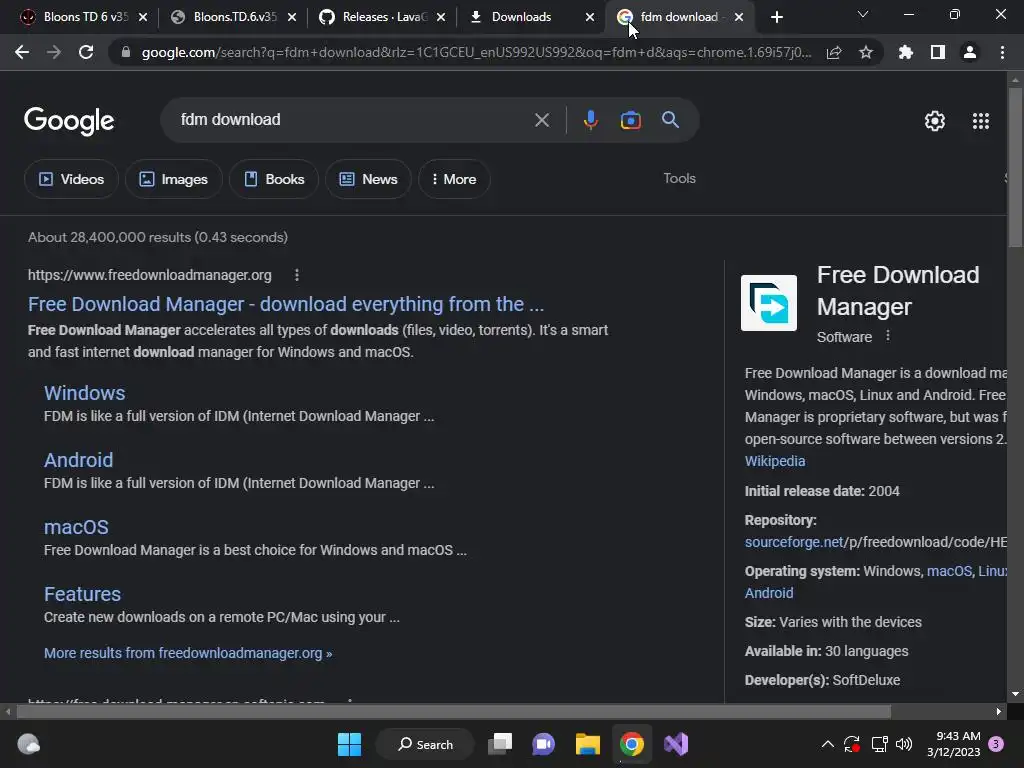Open the macOS sitelink

[76, 527]
